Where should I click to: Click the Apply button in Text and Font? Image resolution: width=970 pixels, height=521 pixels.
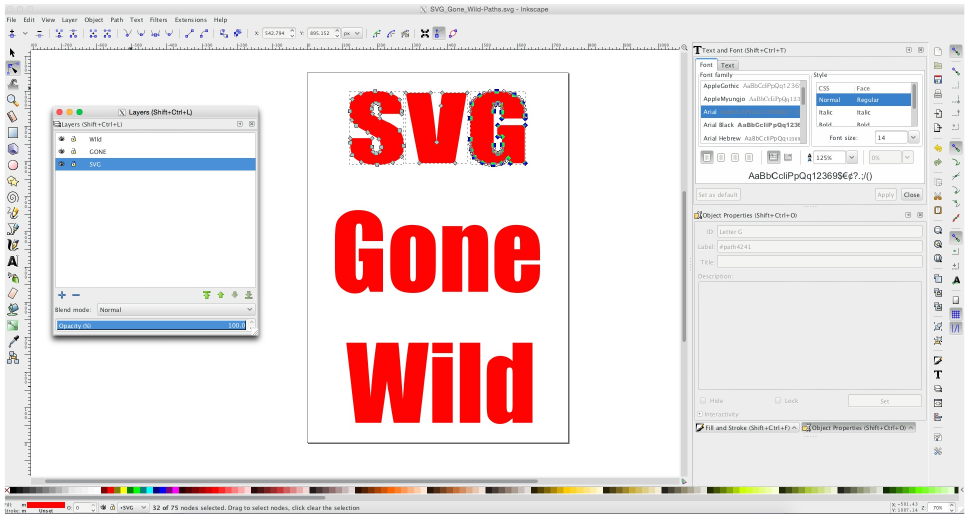pyautogui.click(x=885, y=194)
